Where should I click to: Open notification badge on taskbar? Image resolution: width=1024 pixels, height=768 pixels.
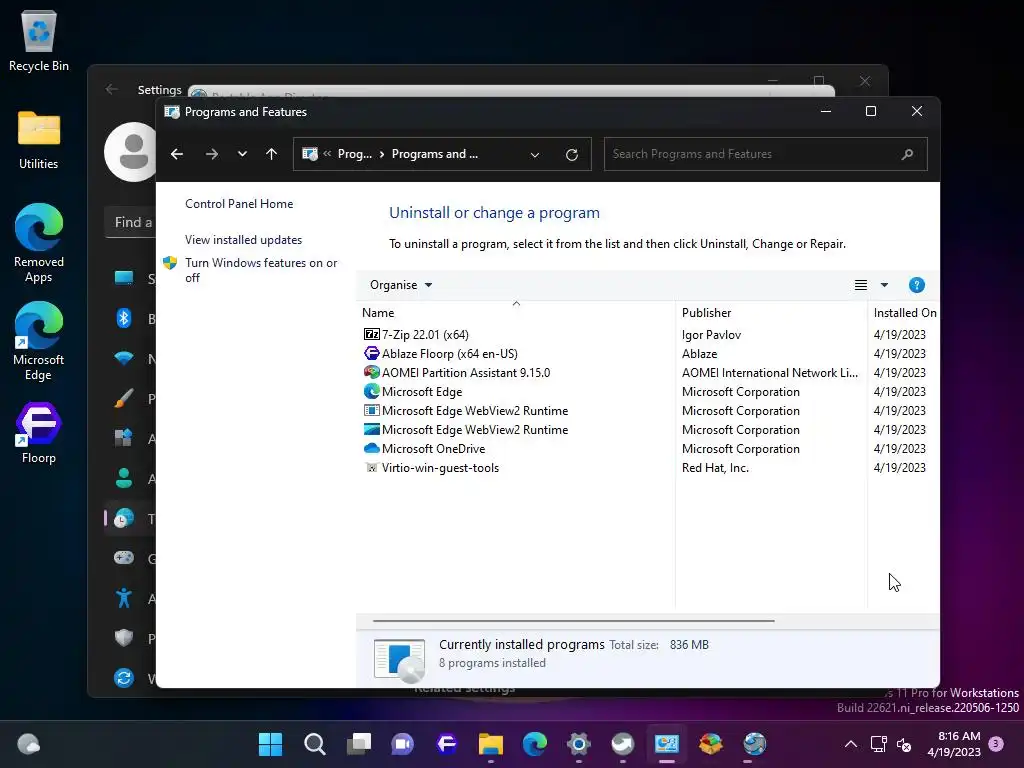997,743
